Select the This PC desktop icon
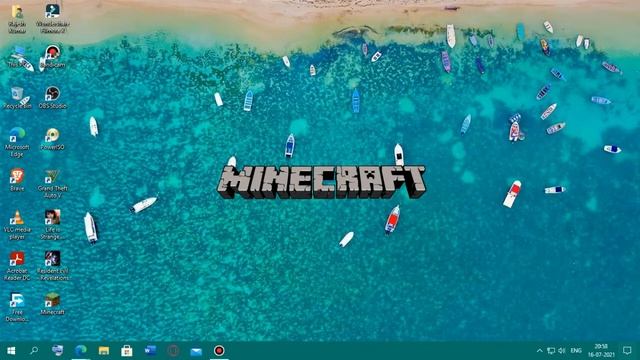 point(17,57)
